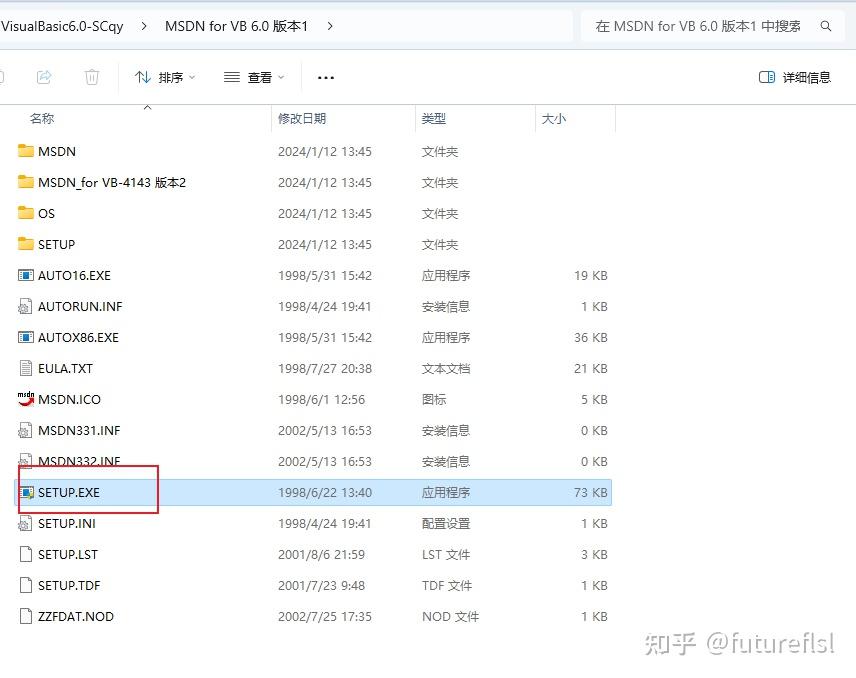Select MSDN331.INF file name
Screen dimensions: 856x678
(x=79, y=431)
